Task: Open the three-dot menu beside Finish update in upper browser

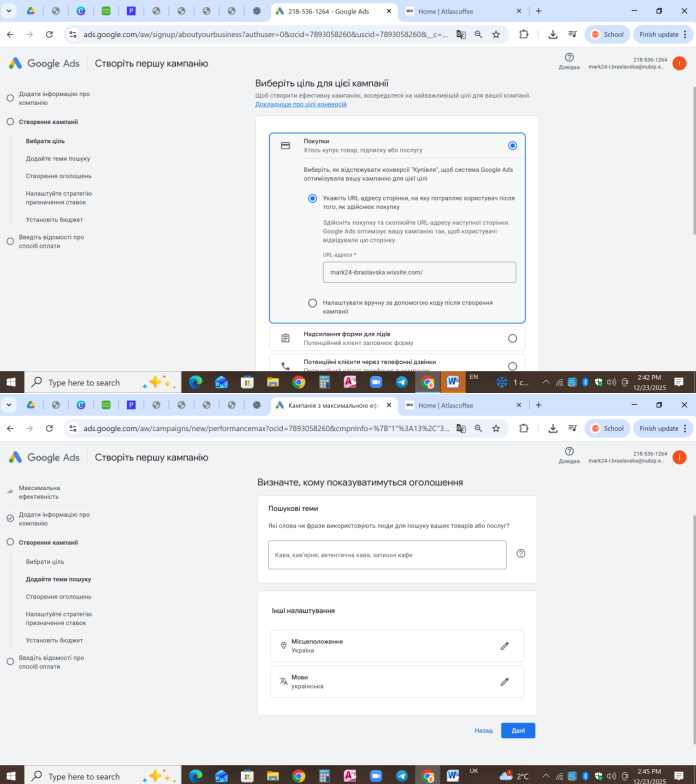Action: [x=684, y=34]
